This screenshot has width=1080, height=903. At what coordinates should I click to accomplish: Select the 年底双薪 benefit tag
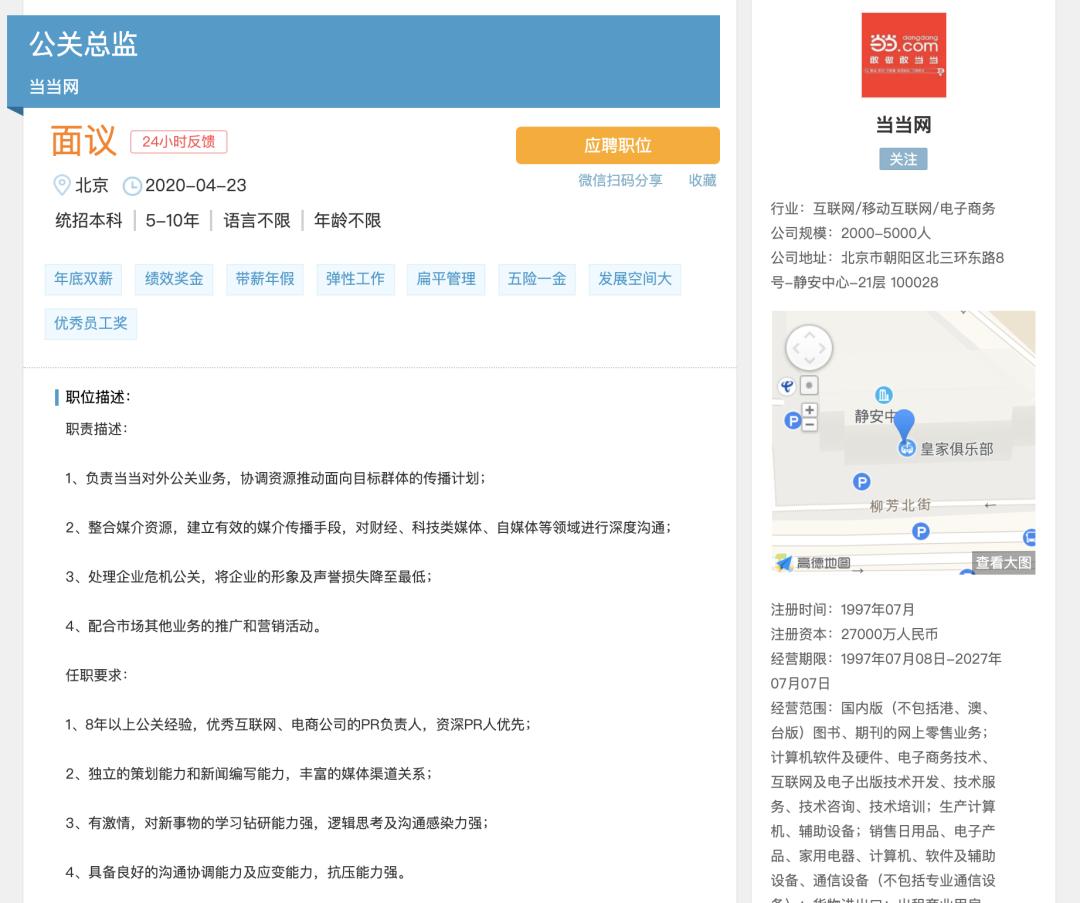point(83,279)
